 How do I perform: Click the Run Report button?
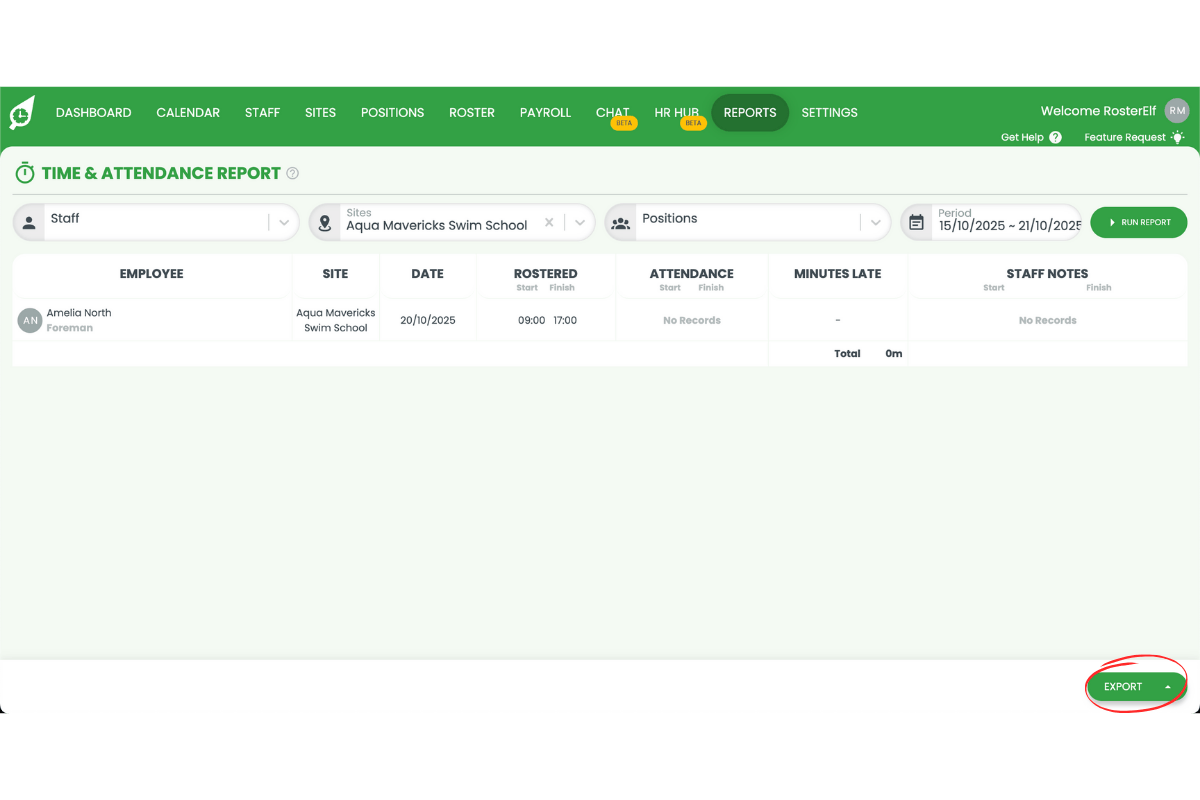[1139, 221]
